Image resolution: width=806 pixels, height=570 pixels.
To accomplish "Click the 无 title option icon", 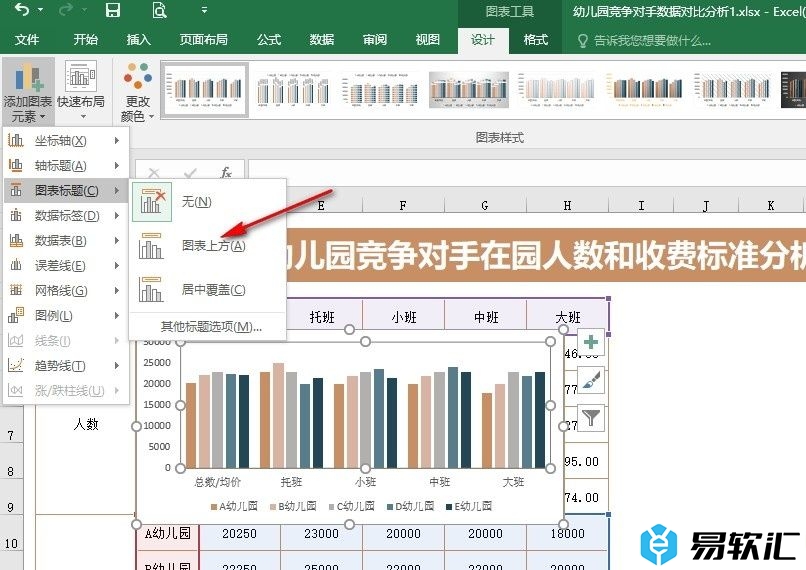I will pyautogui.click(x=152, y=201).
